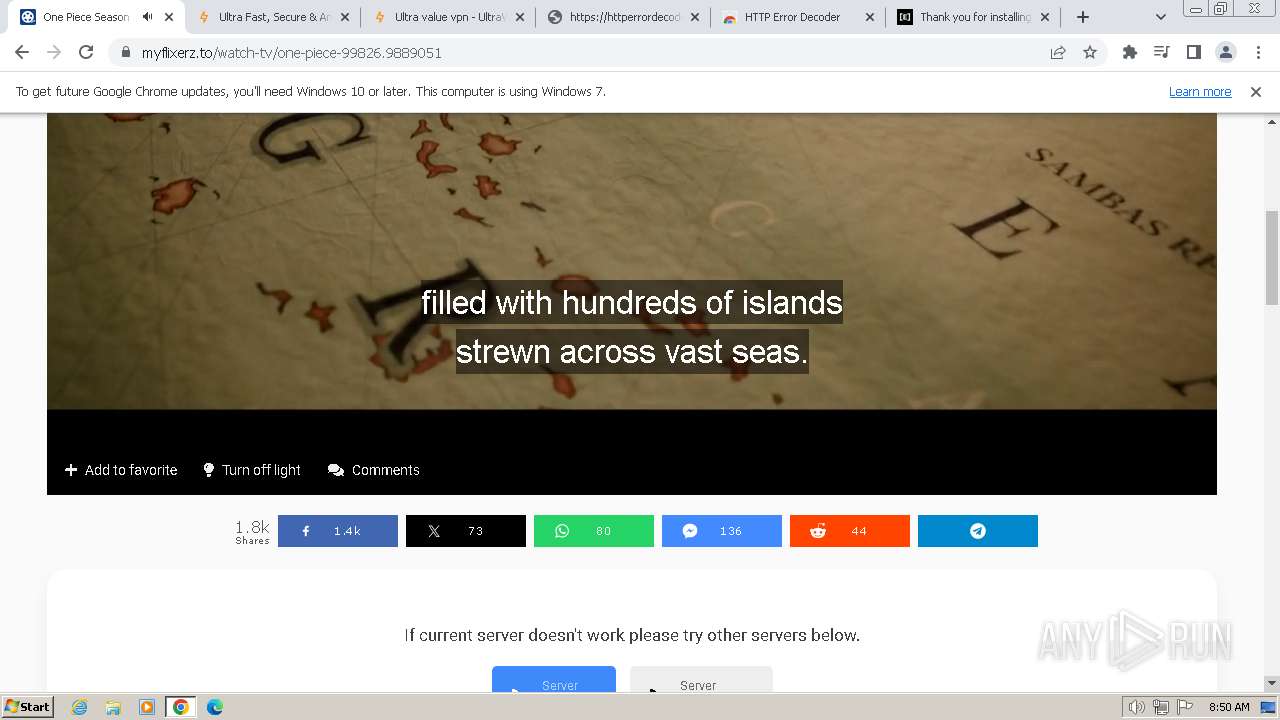Close the HTTP Error Decoder tab
This screenshot has height=720, width=1280.
point(870,17)
